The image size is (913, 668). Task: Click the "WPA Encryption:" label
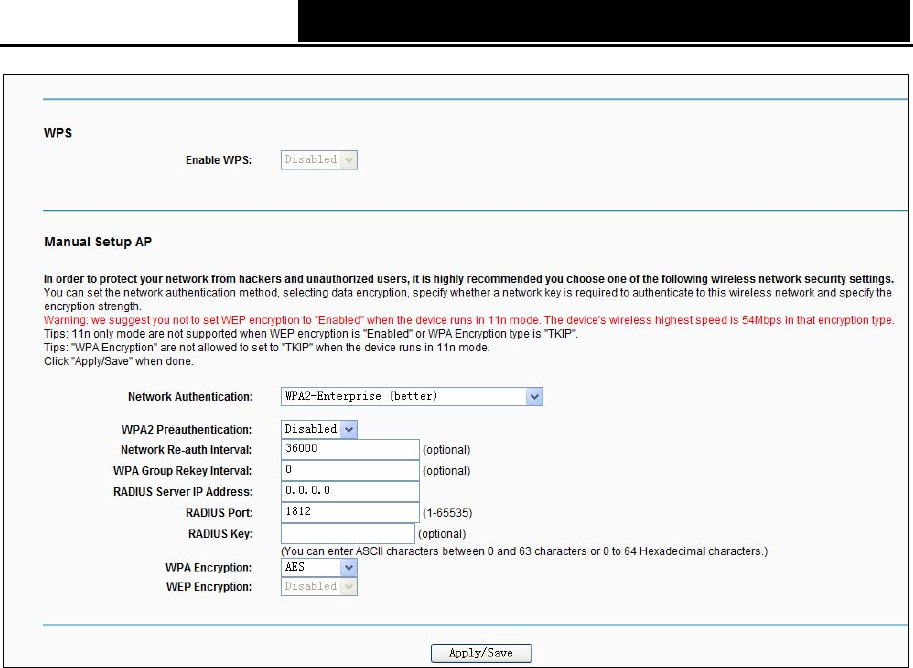coord(208,568)
